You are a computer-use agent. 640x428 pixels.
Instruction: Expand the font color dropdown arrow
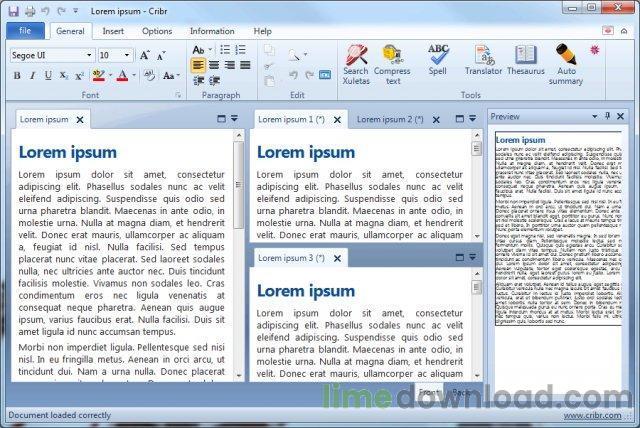(134, 75)
